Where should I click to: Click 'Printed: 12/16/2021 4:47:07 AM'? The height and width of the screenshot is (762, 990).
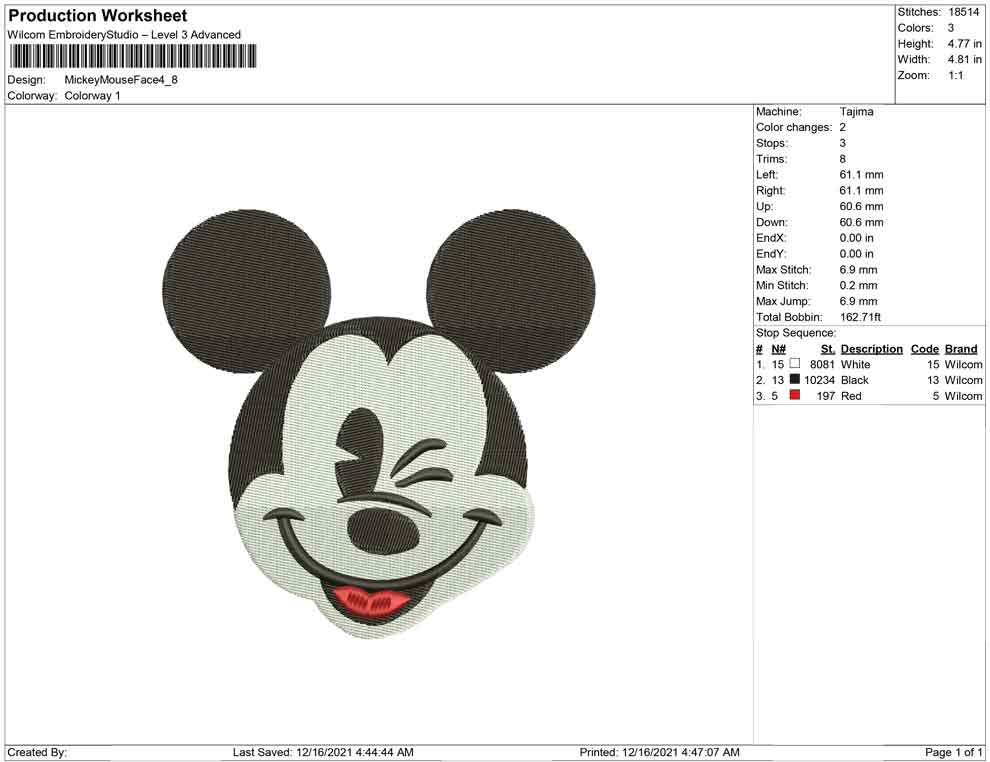659,752
